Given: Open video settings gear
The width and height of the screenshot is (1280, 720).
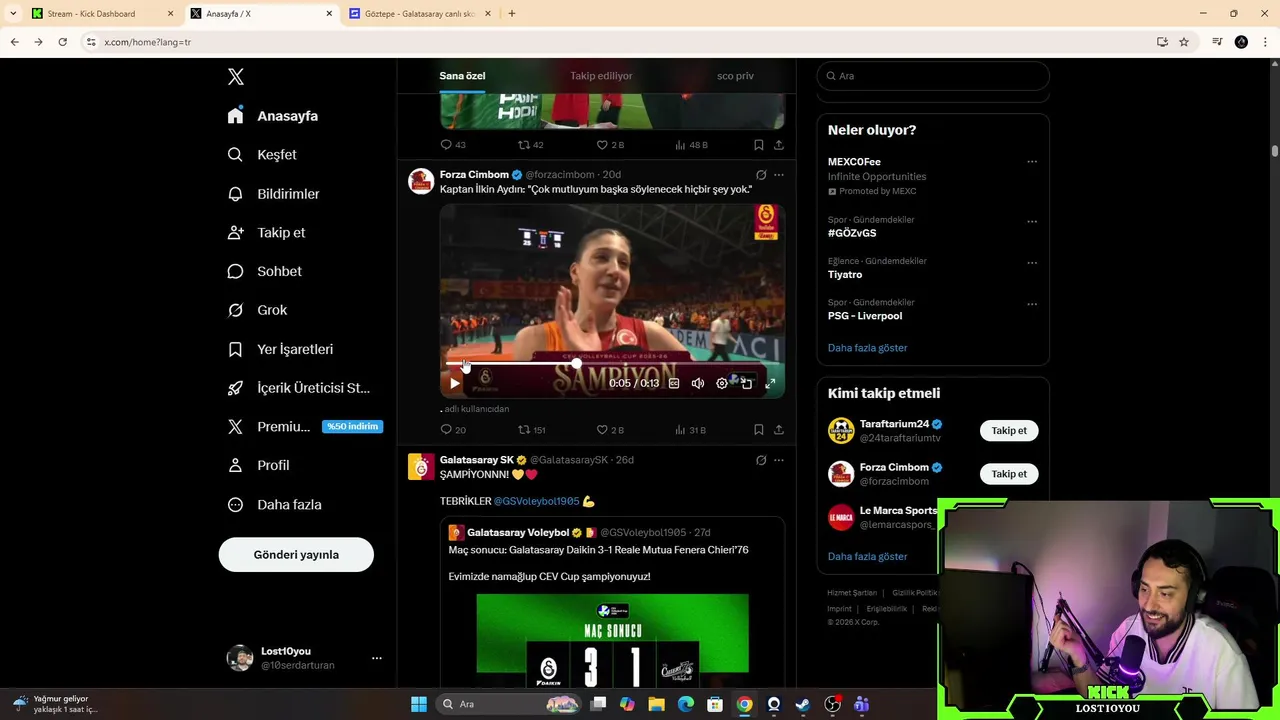Looking at the screenshot, I should 722,383.
